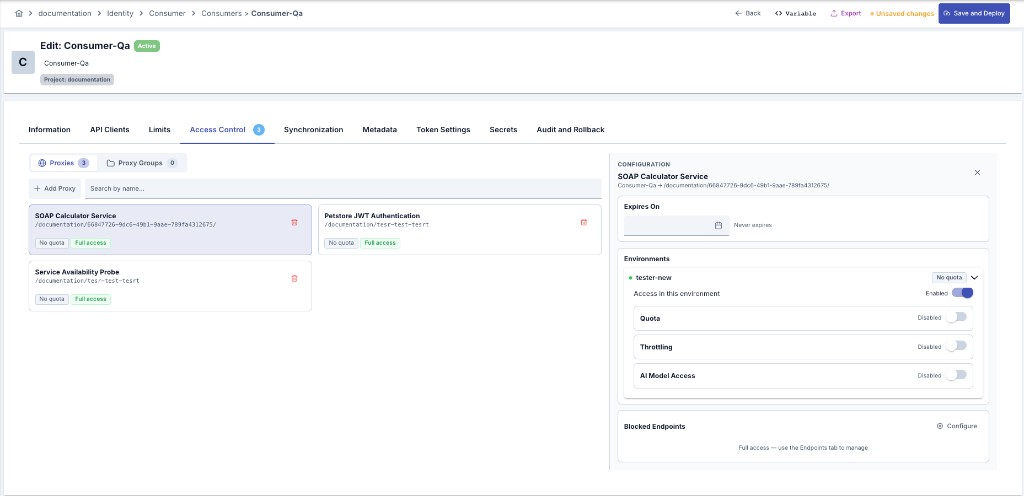Select the Service Availability Probe card

click(x=170, y=286)
